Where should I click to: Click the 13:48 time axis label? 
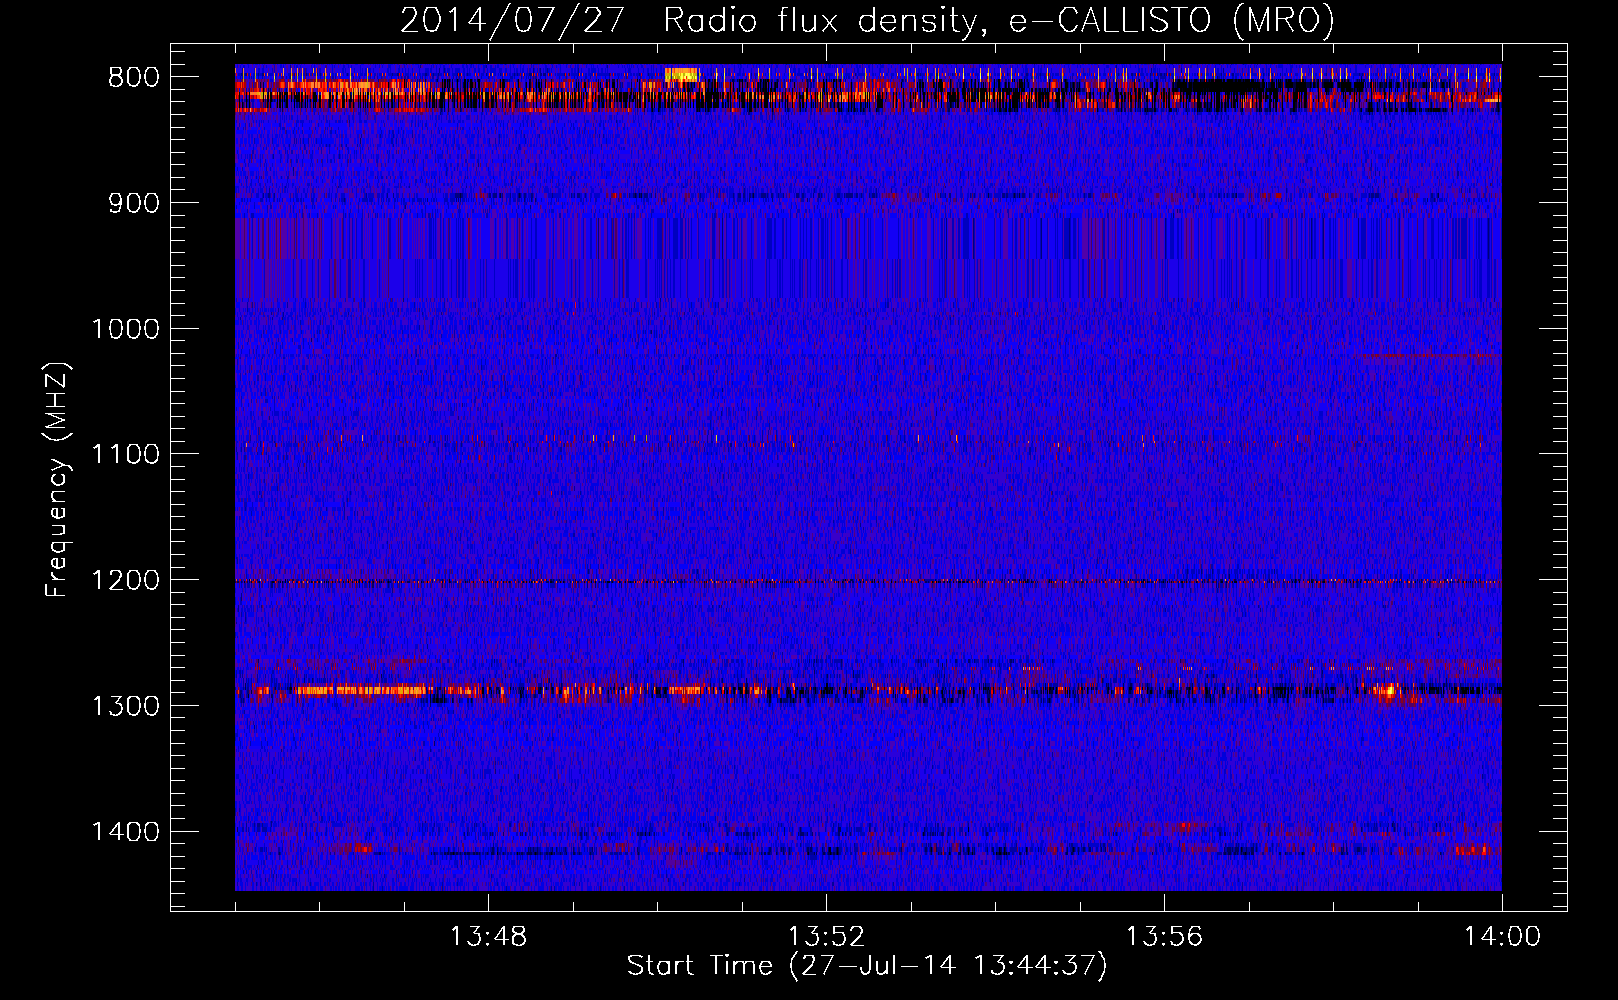(488, 937)
